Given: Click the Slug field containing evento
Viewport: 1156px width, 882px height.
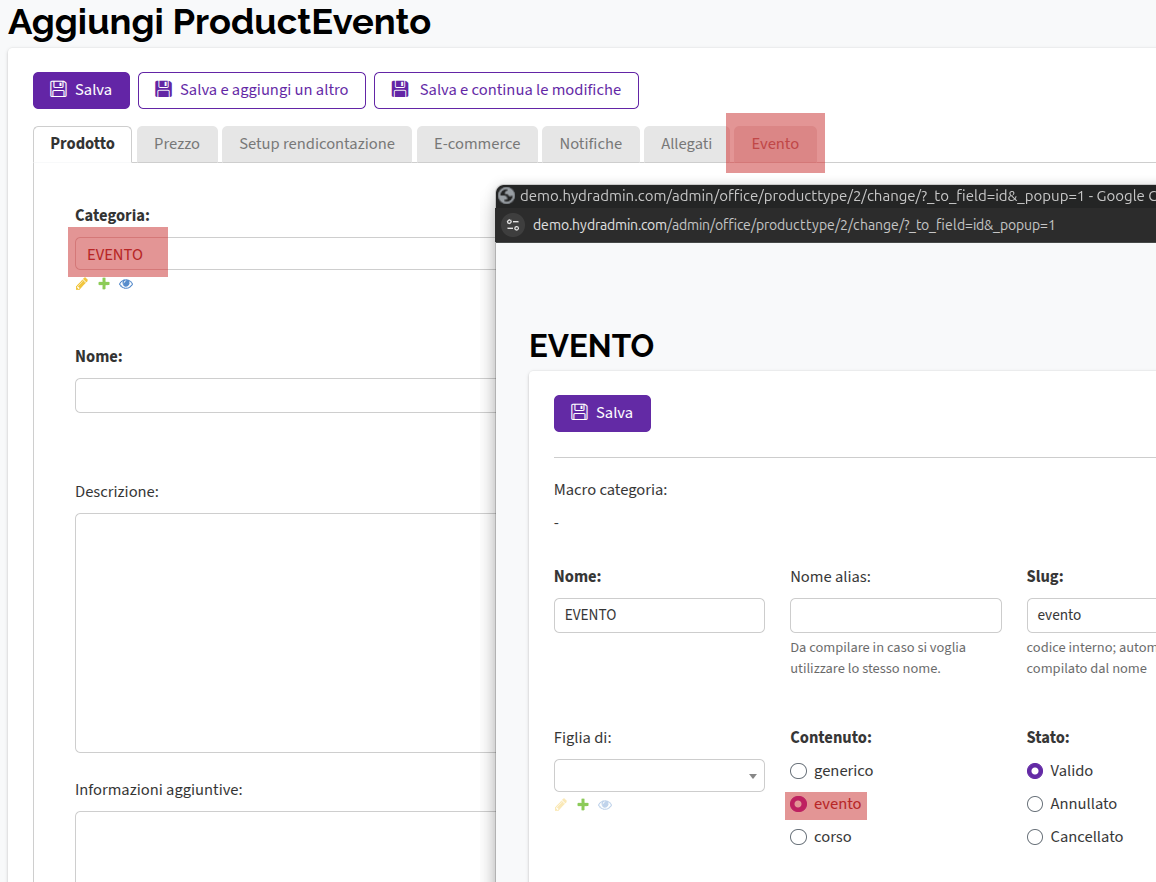Looking at the screenshot, I should [x=1091, y=615].
